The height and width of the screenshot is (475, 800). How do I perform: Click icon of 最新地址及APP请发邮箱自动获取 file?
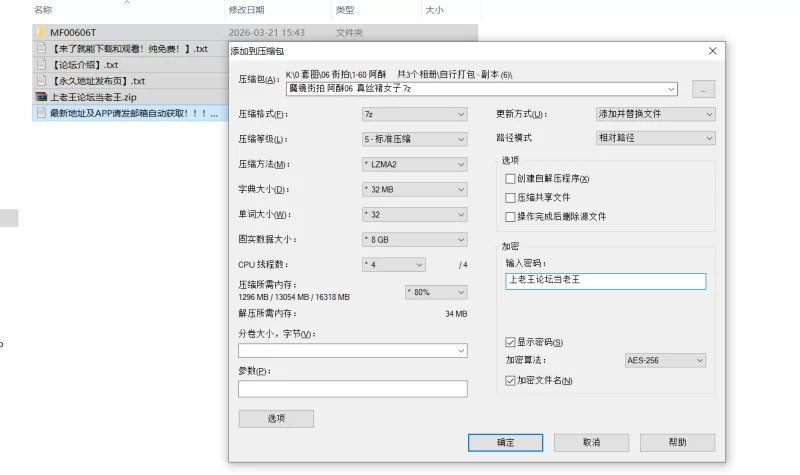tap(41, 113)
